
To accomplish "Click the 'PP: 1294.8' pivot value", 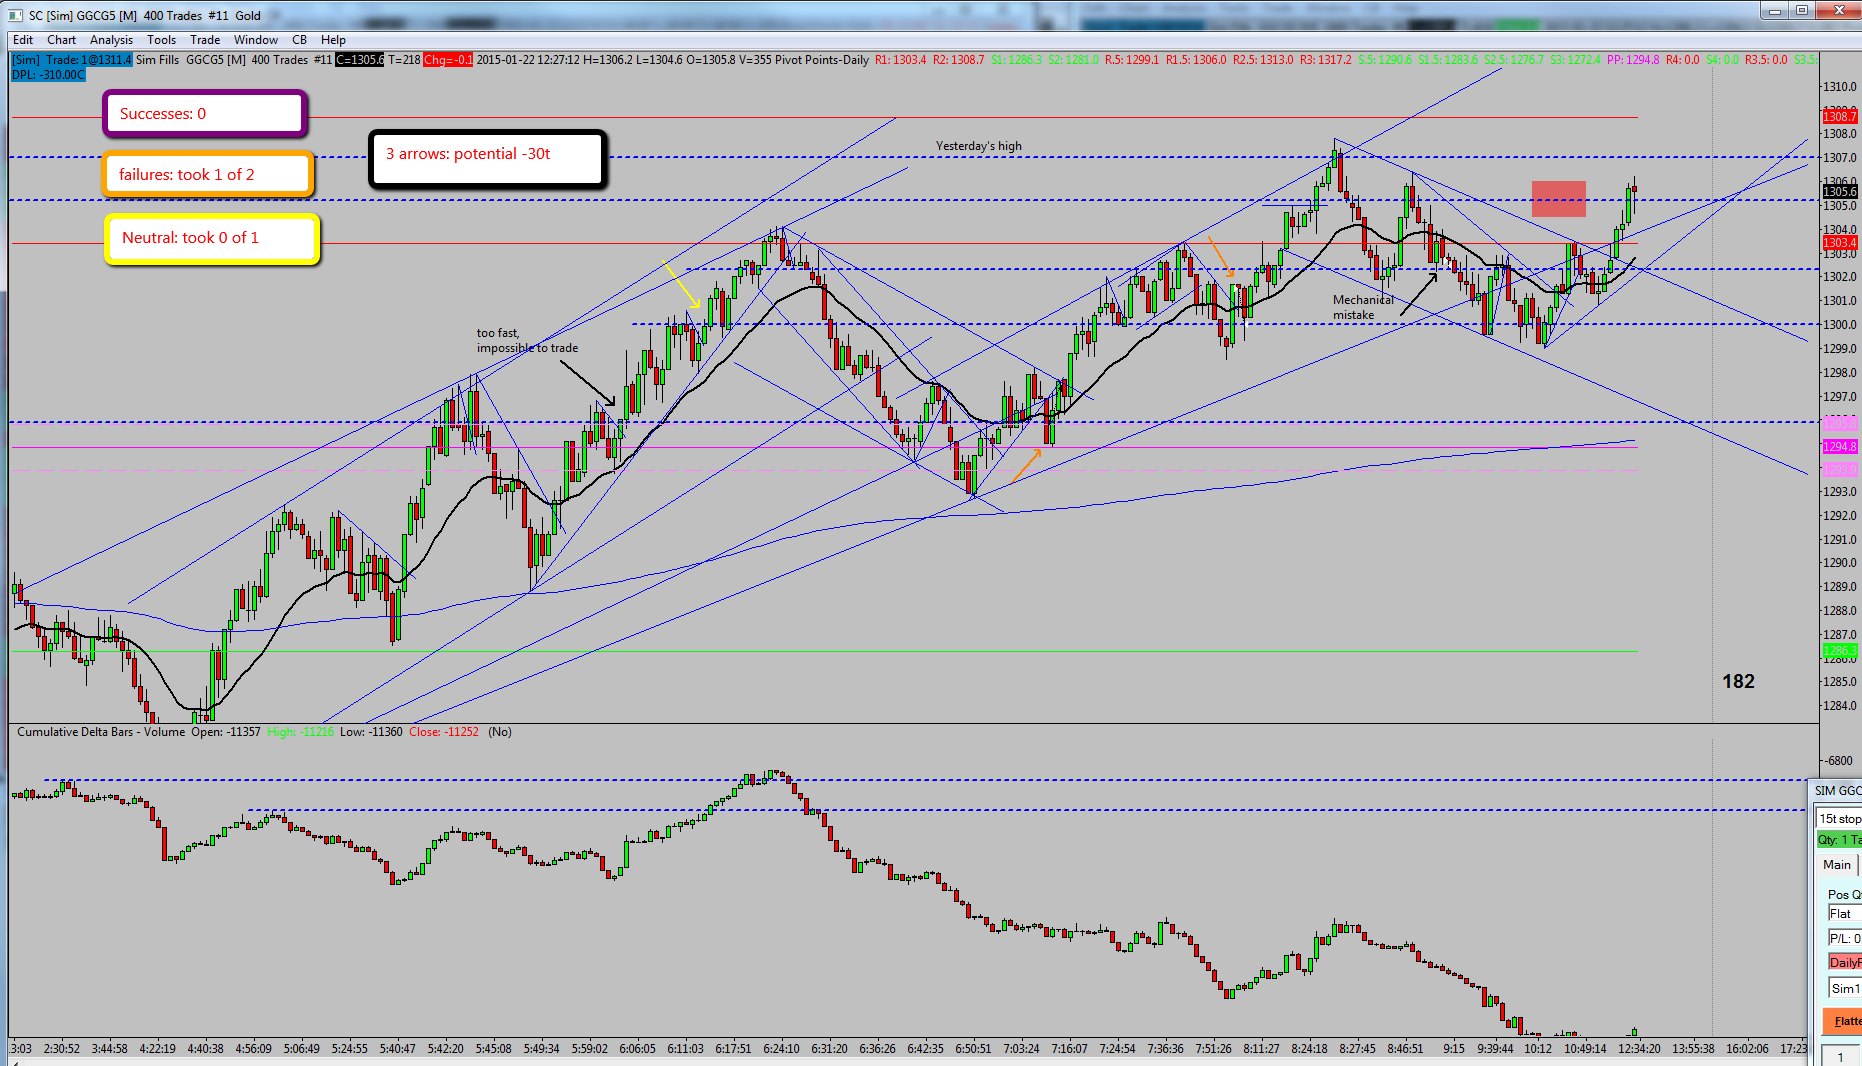I will point(1633,60).
